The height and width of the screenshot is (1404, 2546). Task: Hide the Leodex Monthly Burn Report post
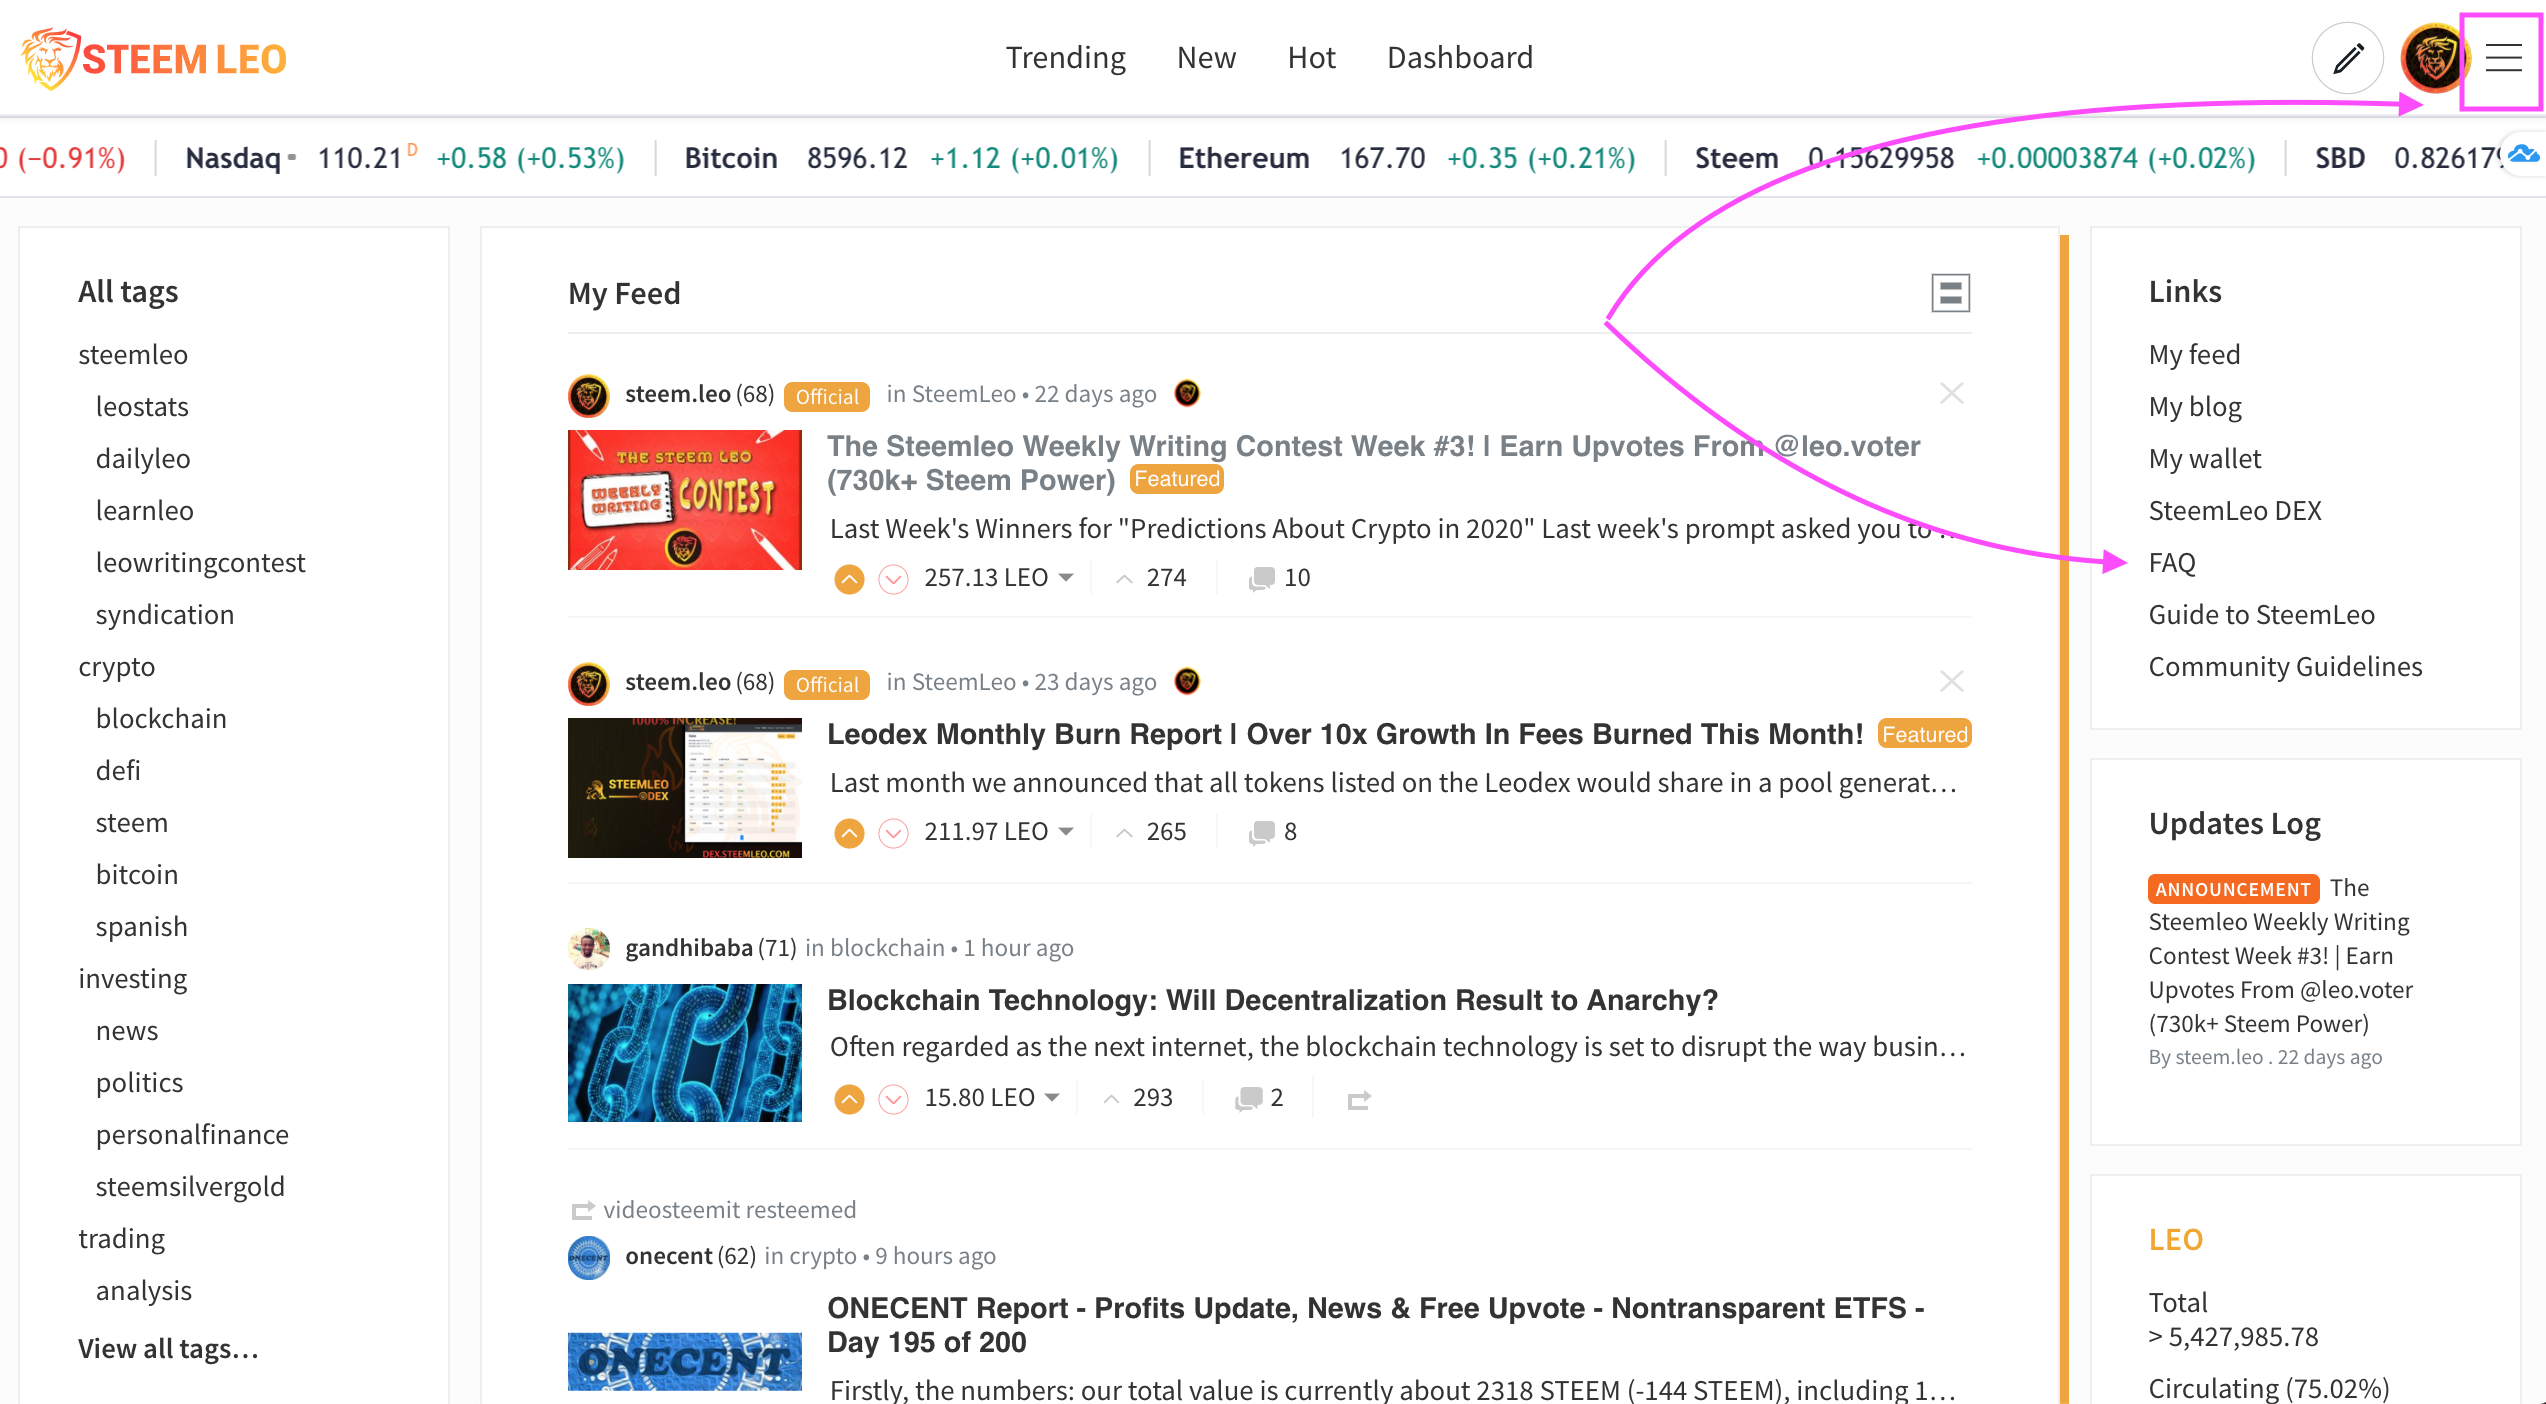point(1951,681)
